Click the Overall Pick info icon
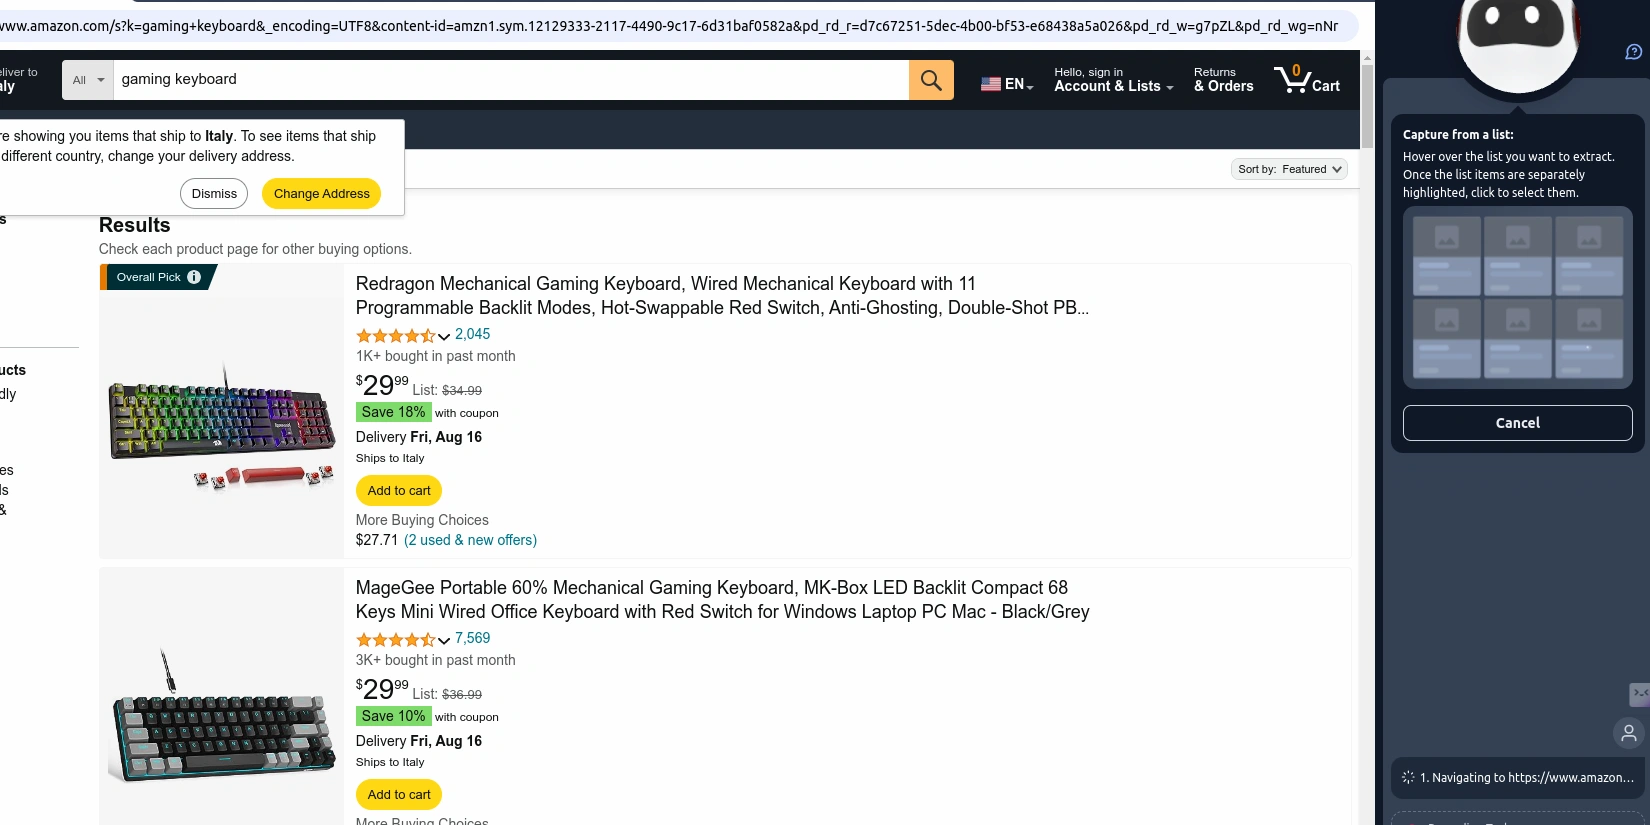Viewport: 1650px width, 825px height. (194, 277)
